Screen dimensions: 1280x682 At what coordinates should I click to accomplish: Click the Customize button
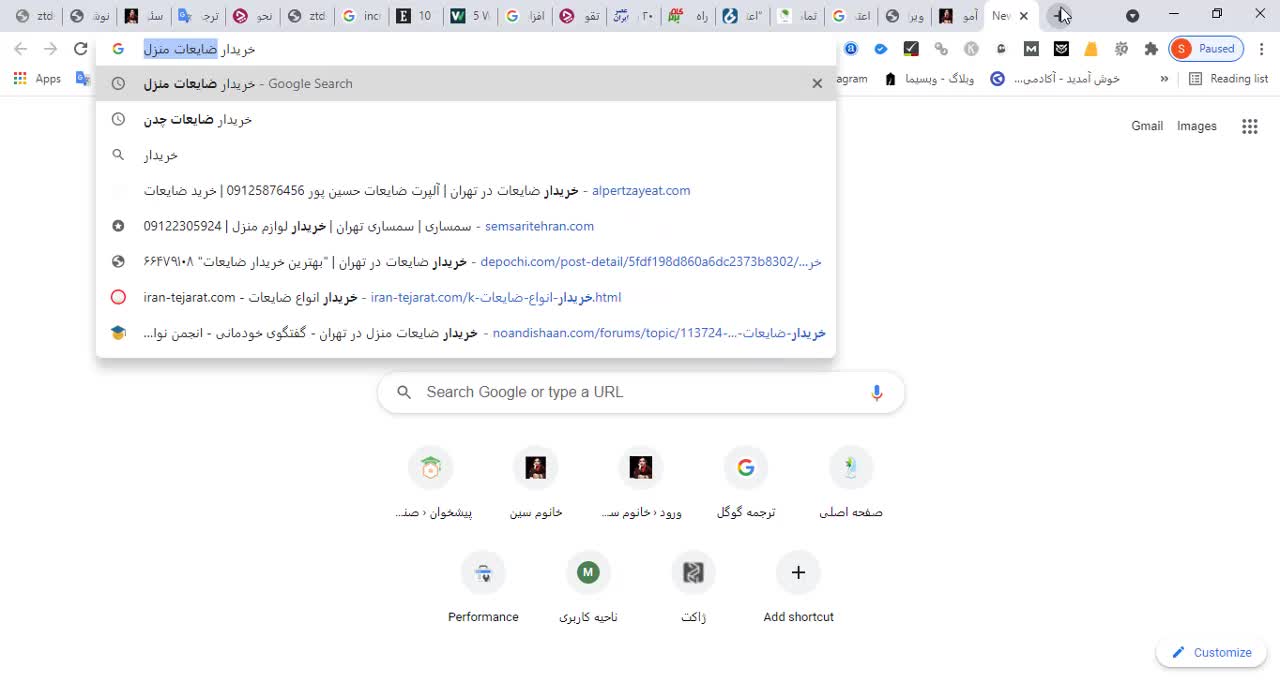click(1211, 652)
